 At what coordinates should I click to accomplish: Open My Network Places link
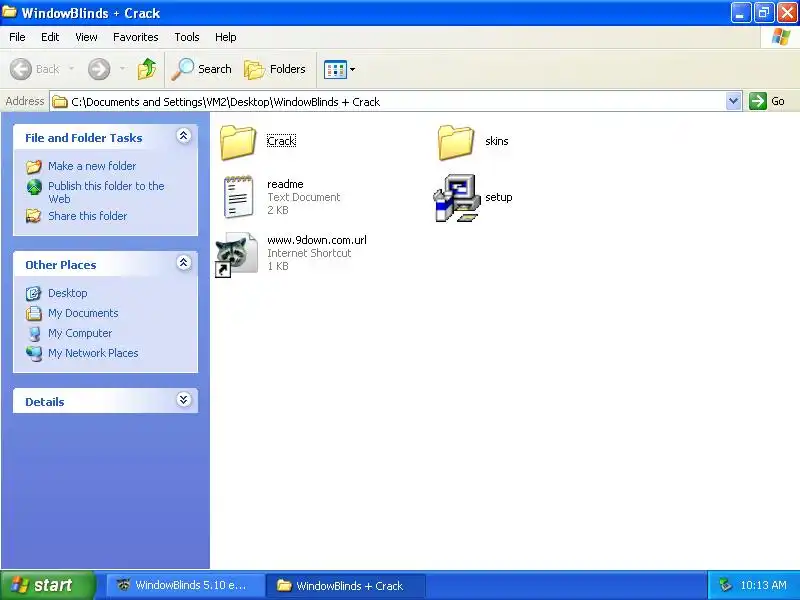93,353
